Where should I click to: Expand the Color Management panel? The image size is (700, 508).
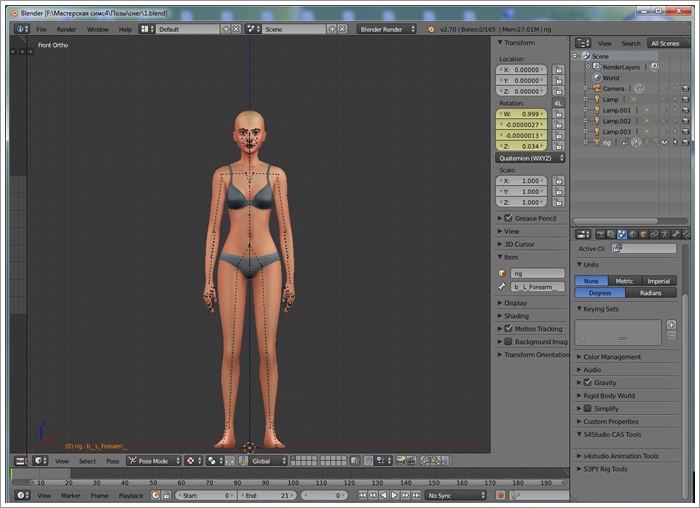pyautogui.click(x=612, y=356)
